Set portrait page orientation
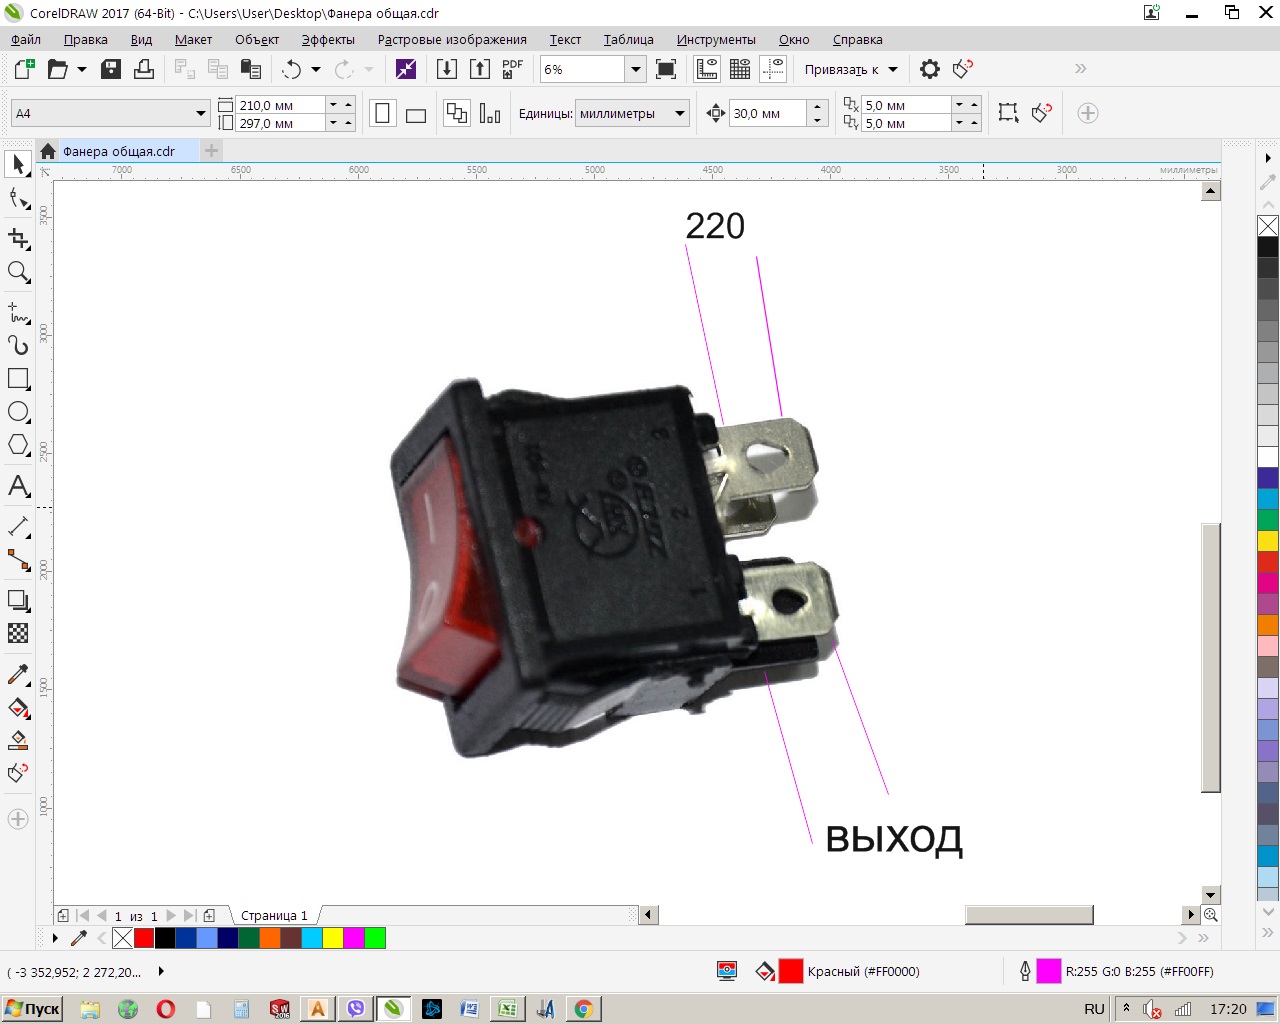Screen dimensions: 1280x1024 (383, 113)
